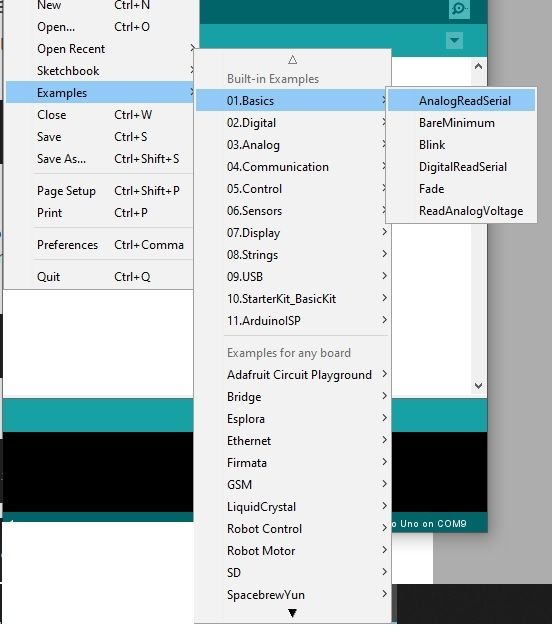Expand the LiquidCrystal examples submenu
This screenshot has width=558, height=634.
pos(293,507)
